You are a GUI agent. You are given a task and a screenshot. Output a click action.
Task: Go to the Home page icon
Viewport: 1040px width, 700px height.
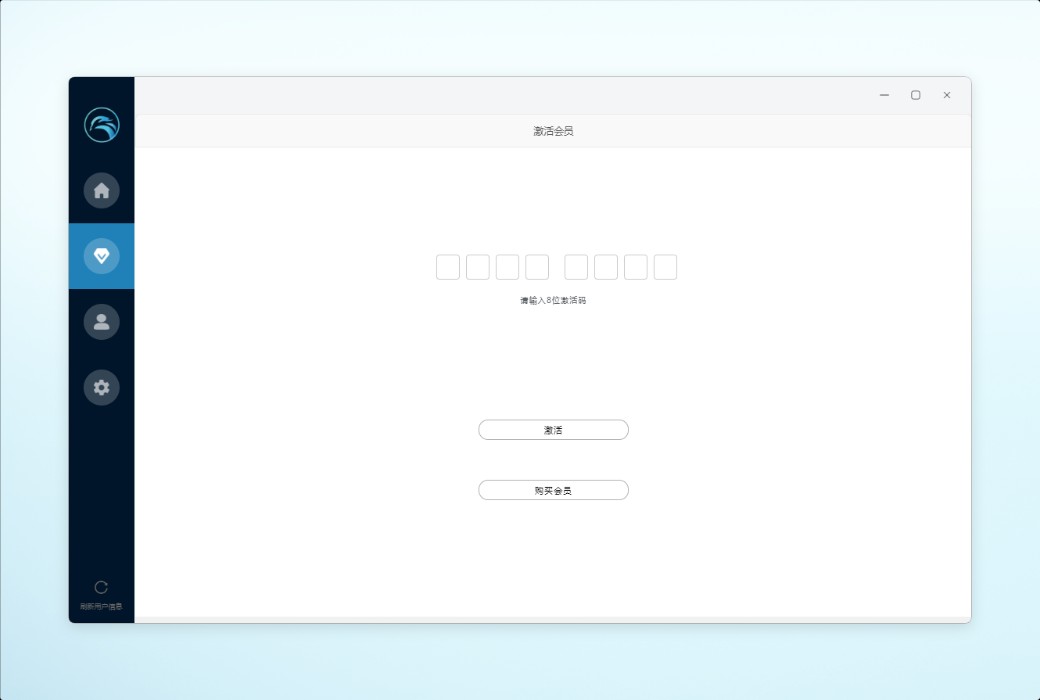[x=101, y=190]
